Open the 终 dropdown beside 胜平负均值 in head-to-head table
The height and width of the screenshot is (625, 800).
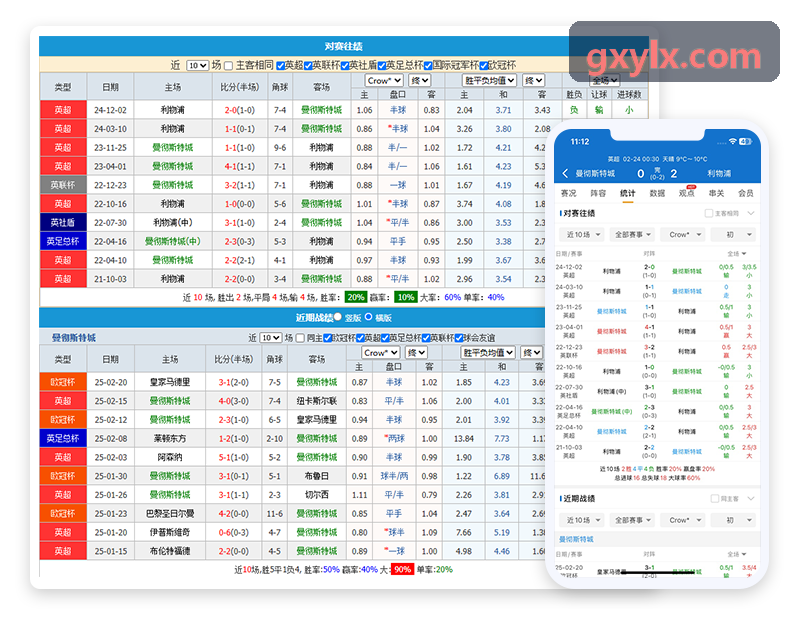pyautogui.click(x=534, y=81)
